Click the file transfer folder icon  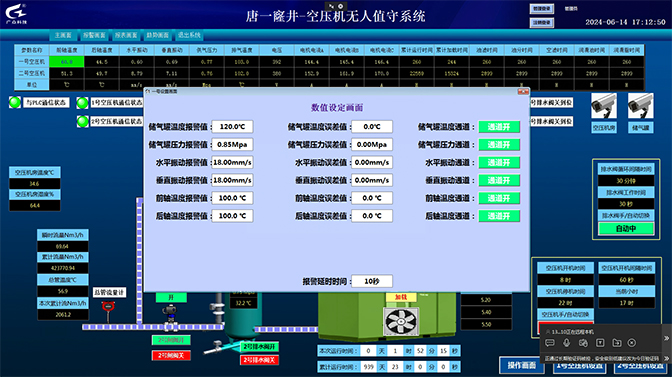(x=616, y=343)
